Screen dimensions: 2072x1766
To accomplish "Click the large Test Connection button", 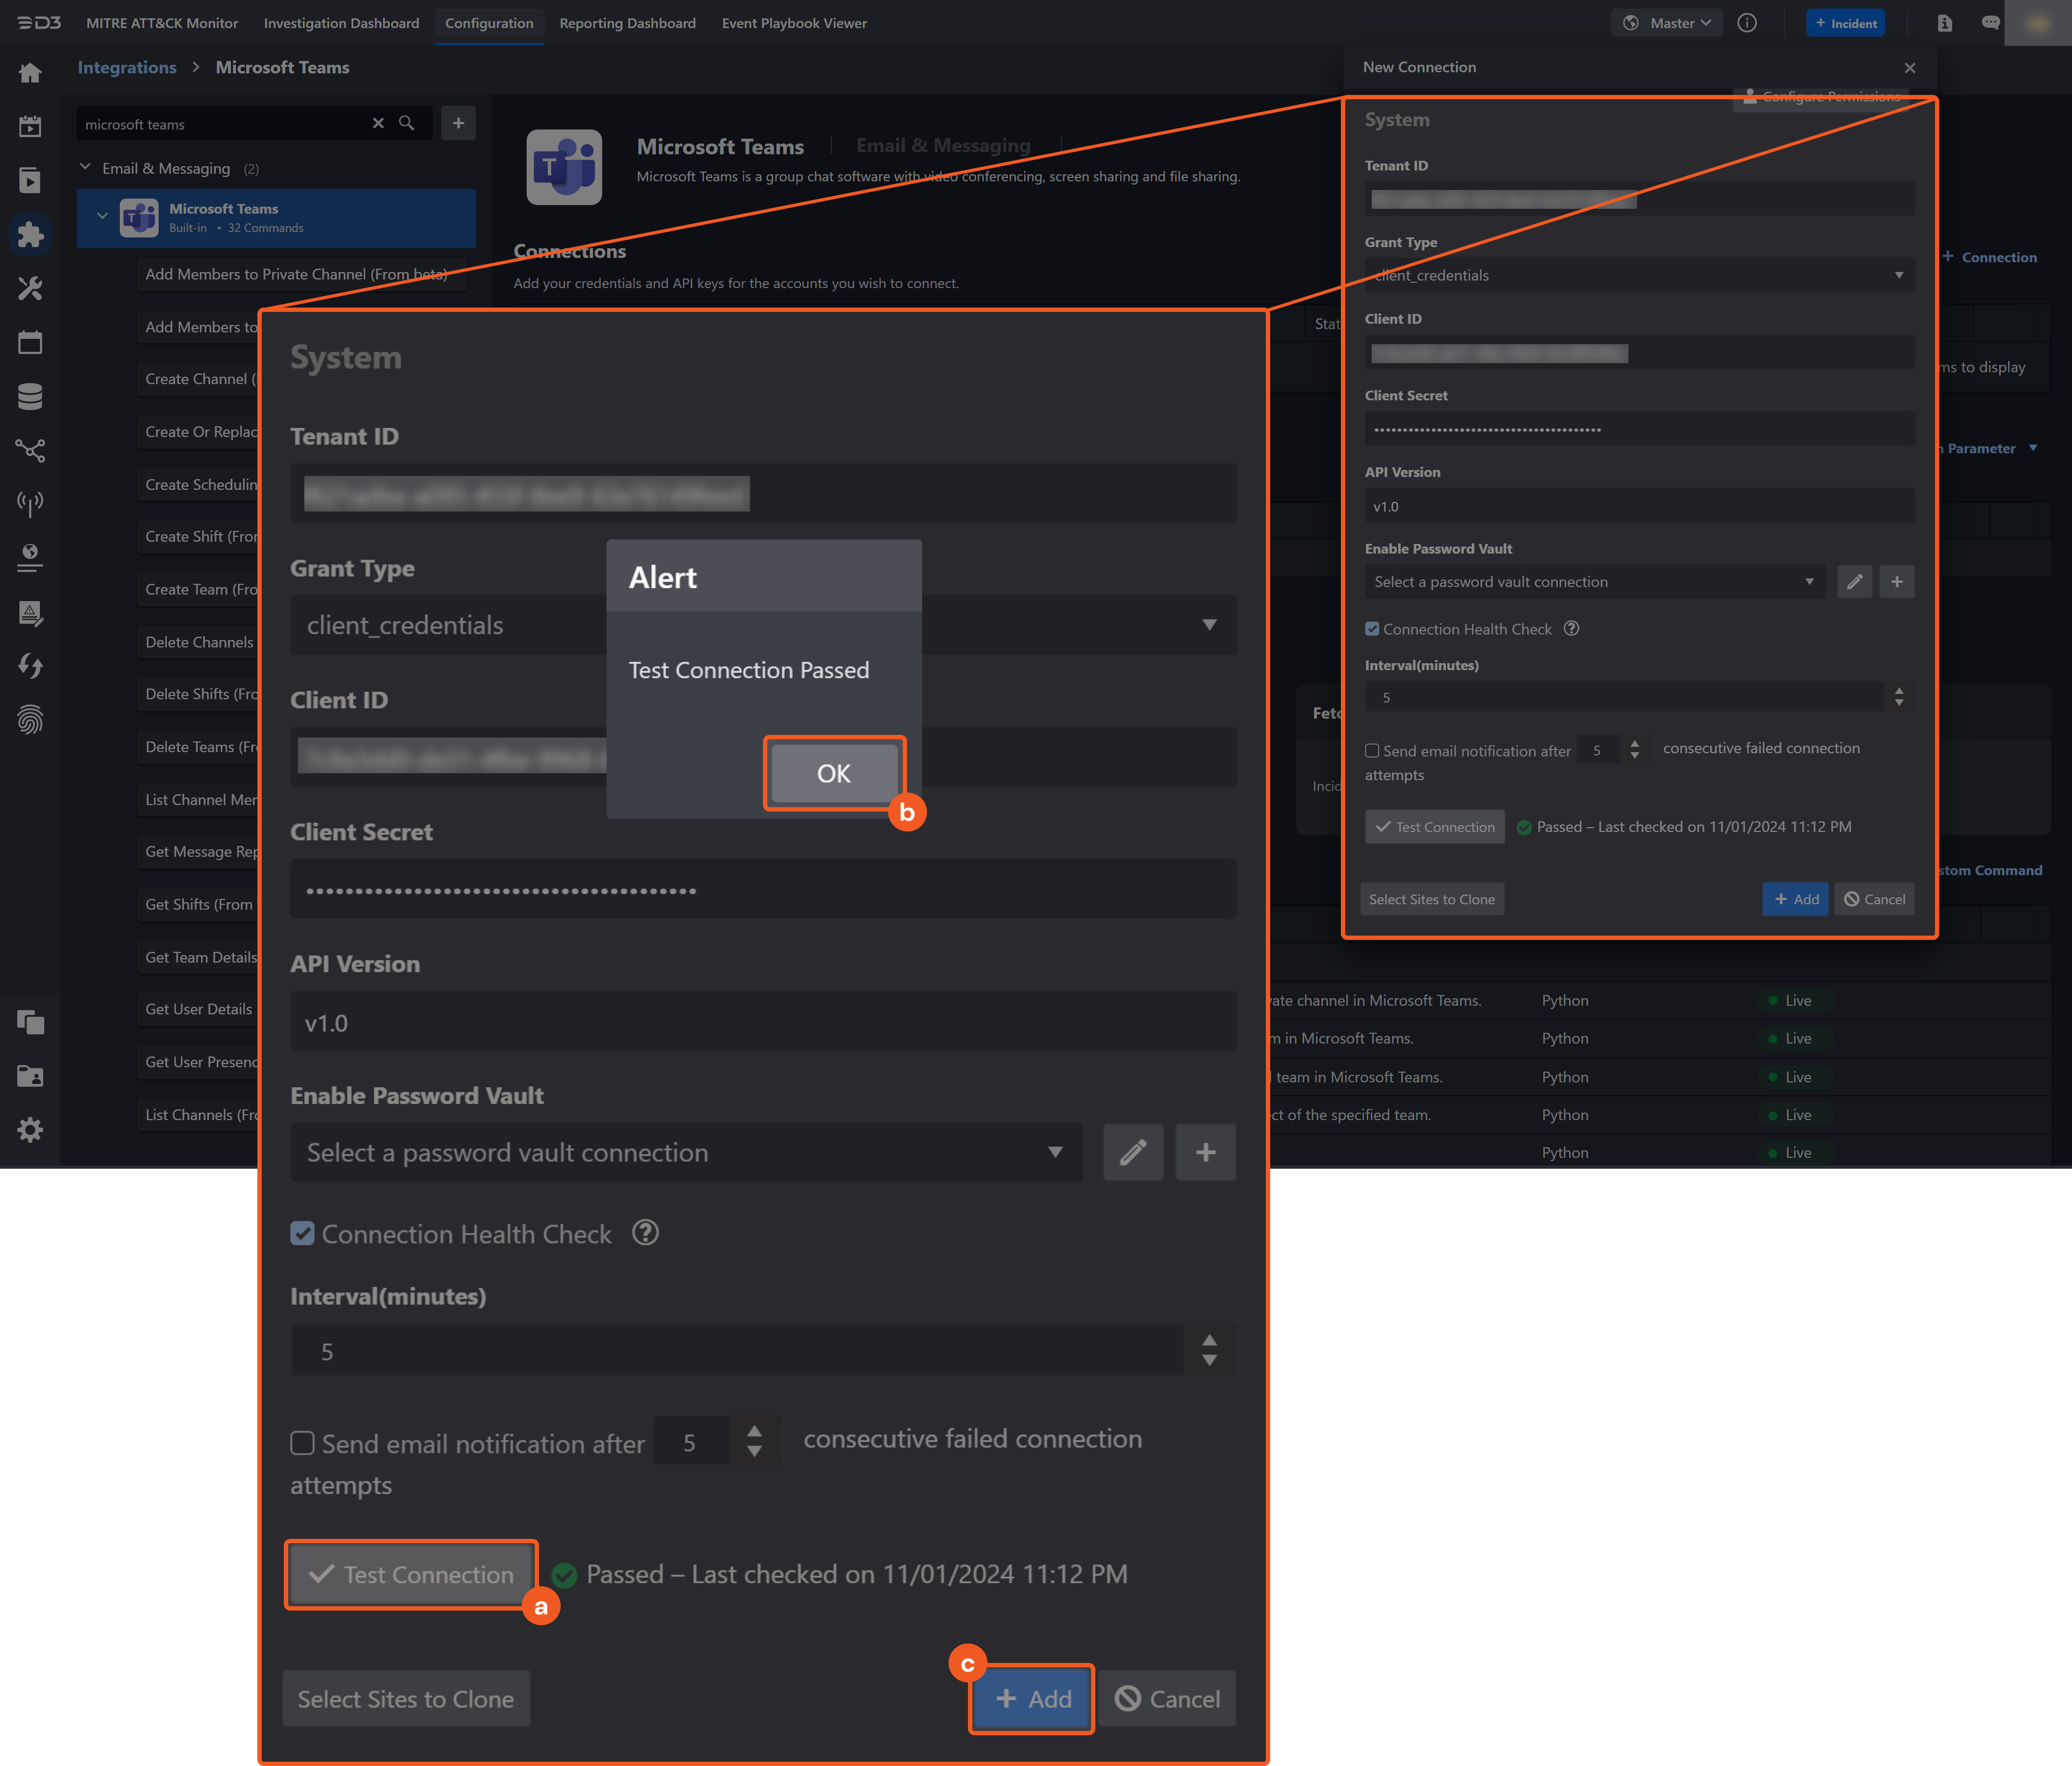I will tap(411, 1574).
